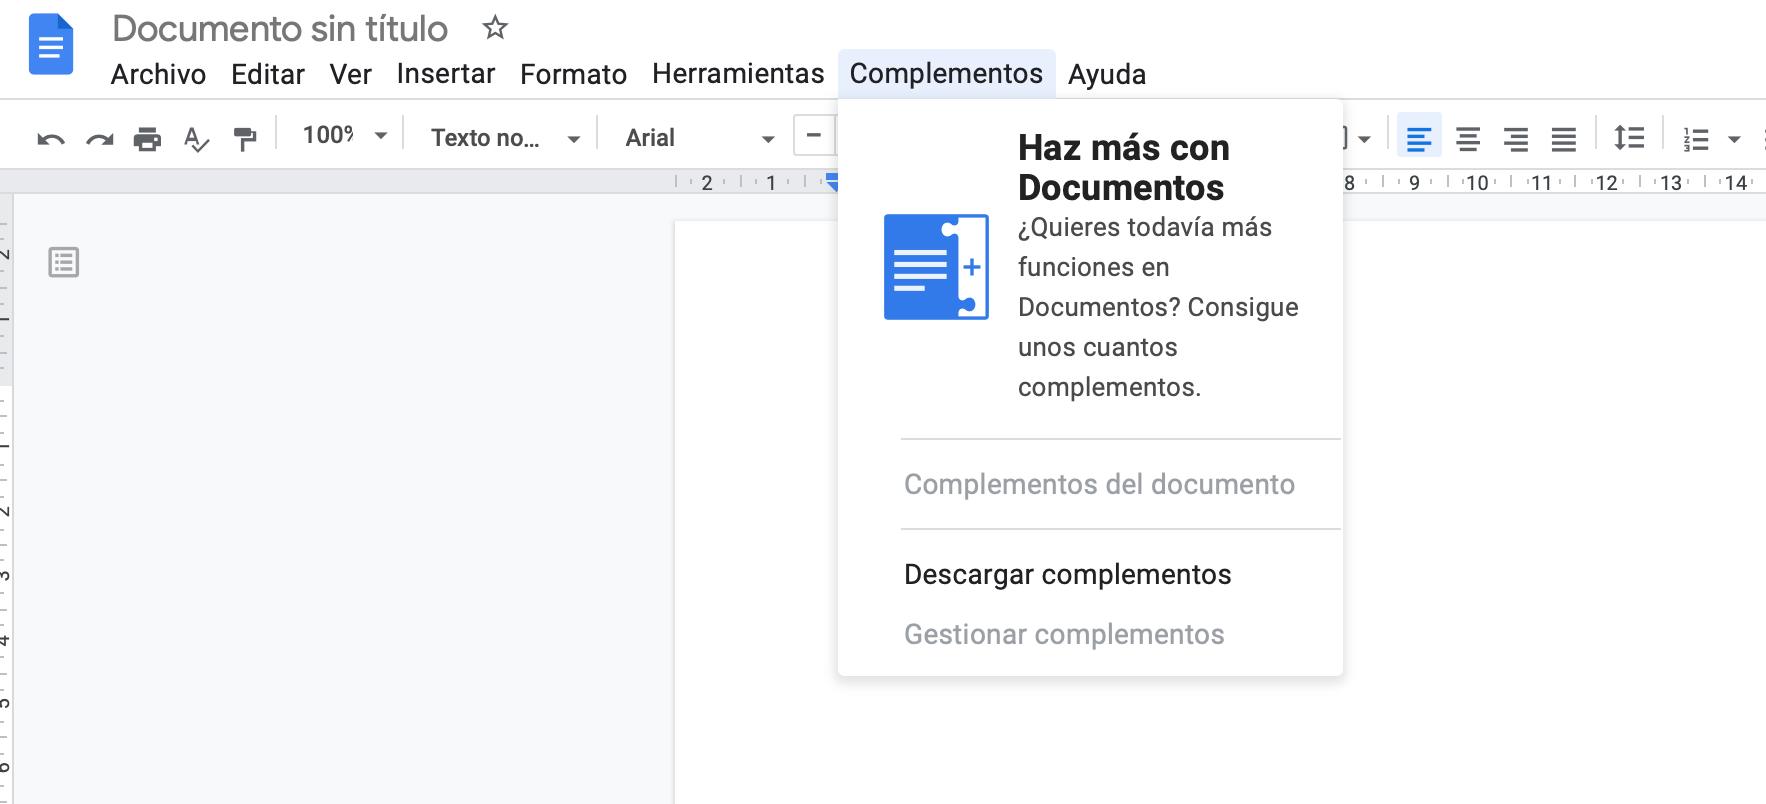
Task: Open the Herramientas menu
Action: click(x=738, y=74)
